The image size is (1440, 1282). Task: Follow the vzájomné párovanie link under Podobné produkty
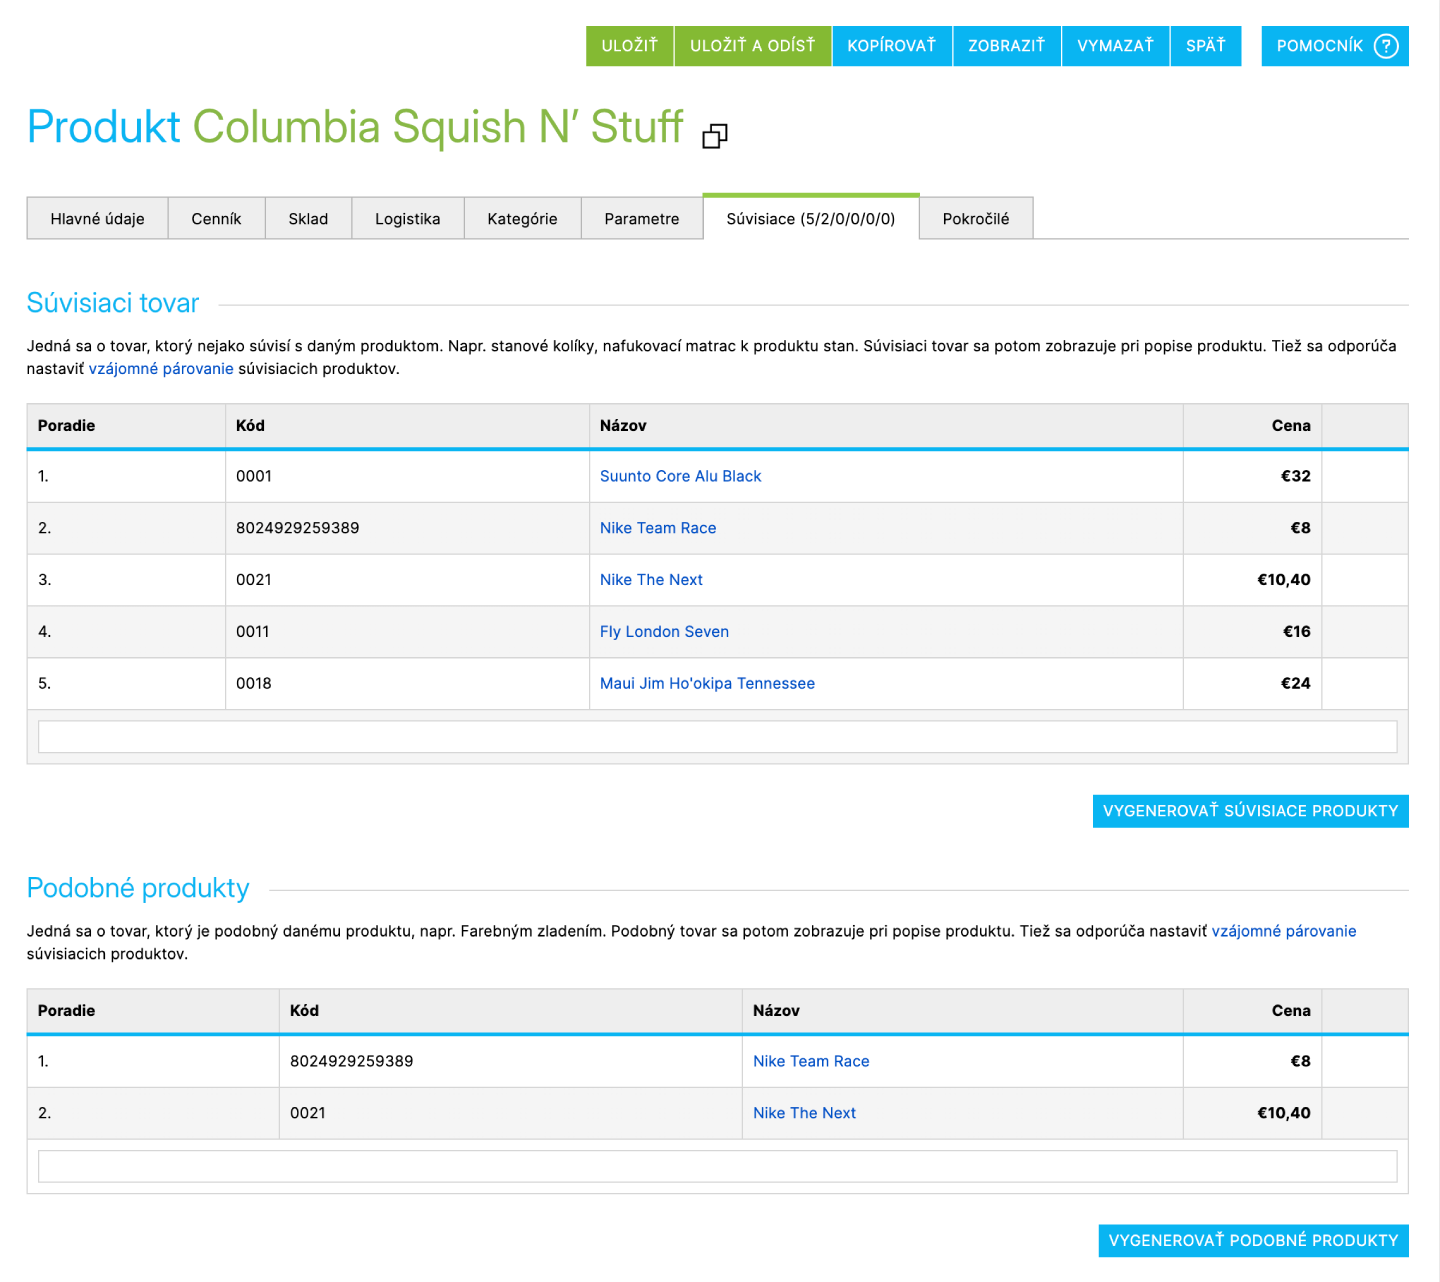1284,931
